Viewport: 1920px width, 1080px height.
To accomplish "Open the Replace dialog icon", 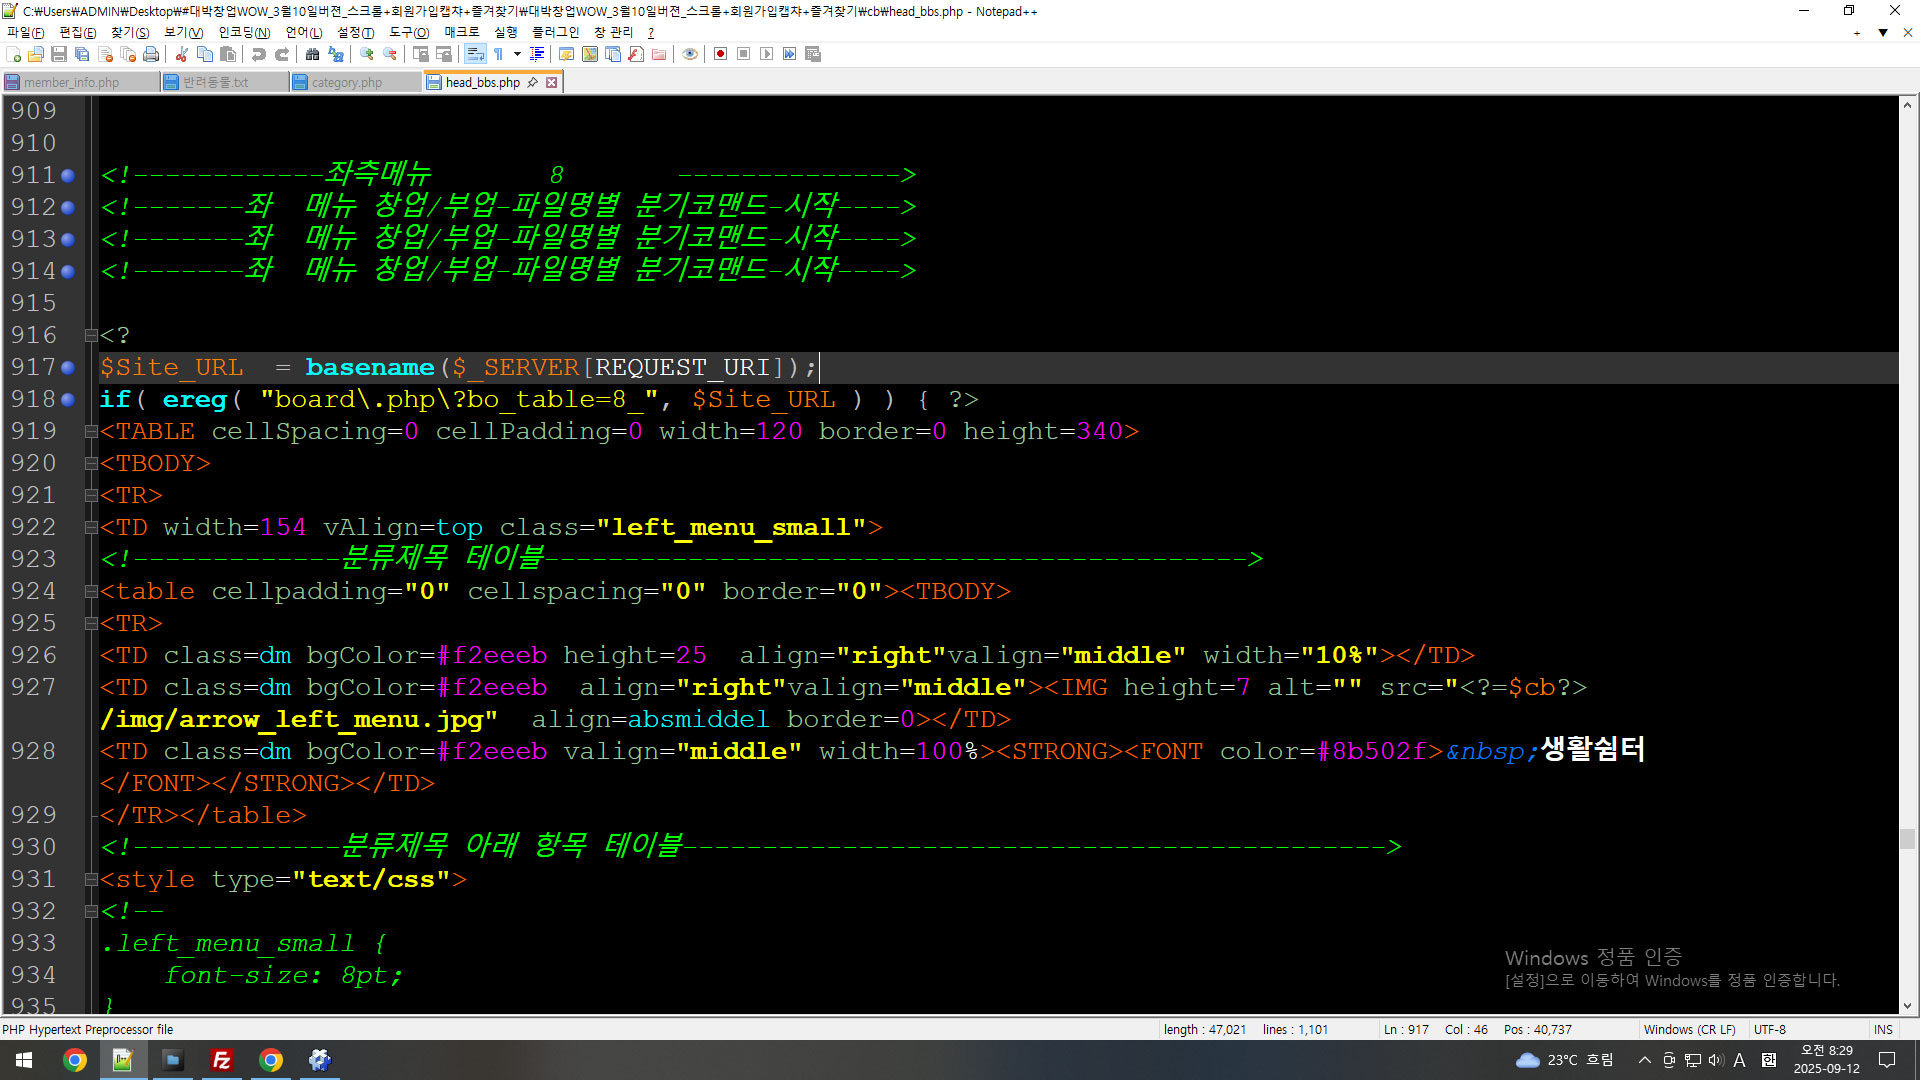I will click(336, 54).
